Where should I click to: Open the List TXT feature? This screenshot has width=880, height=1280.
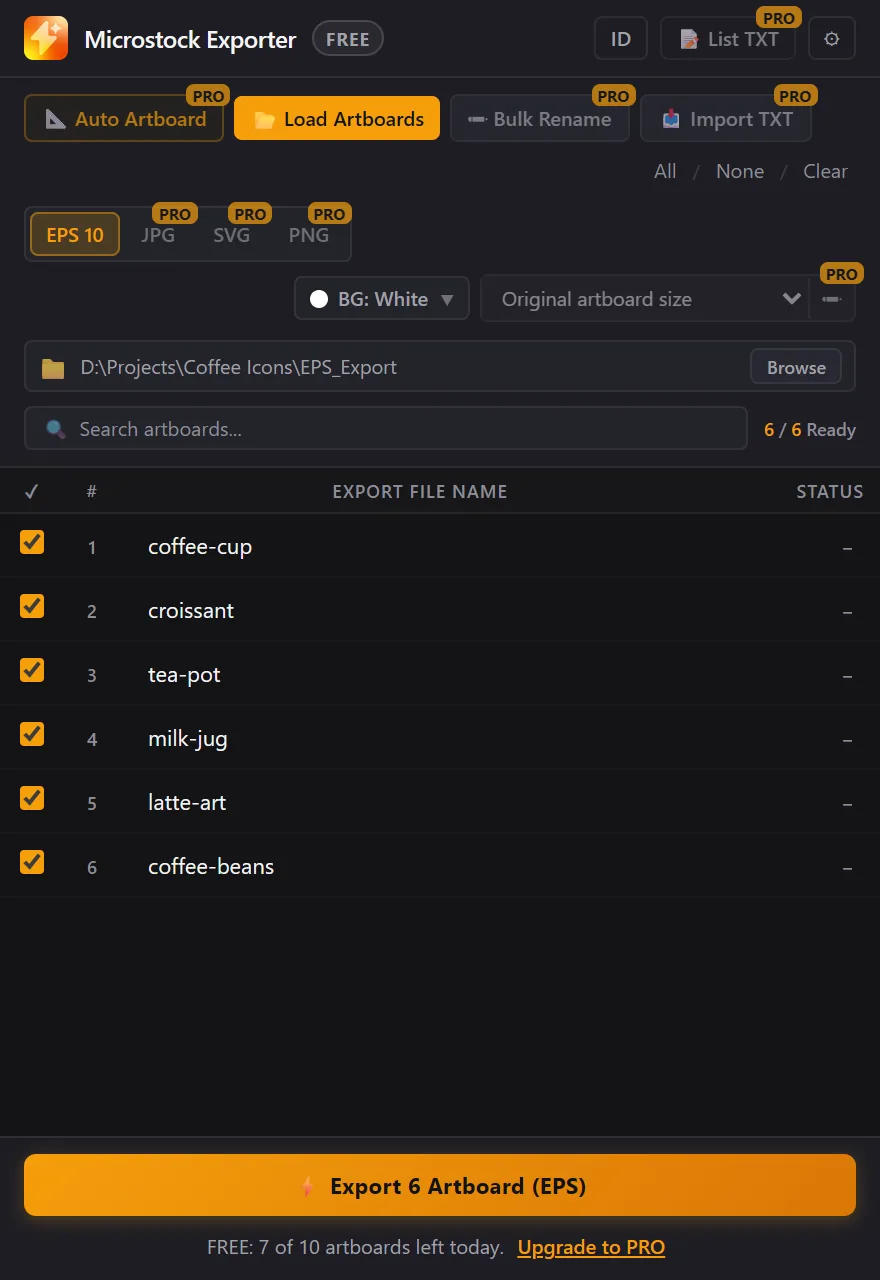tap(728, 39)
